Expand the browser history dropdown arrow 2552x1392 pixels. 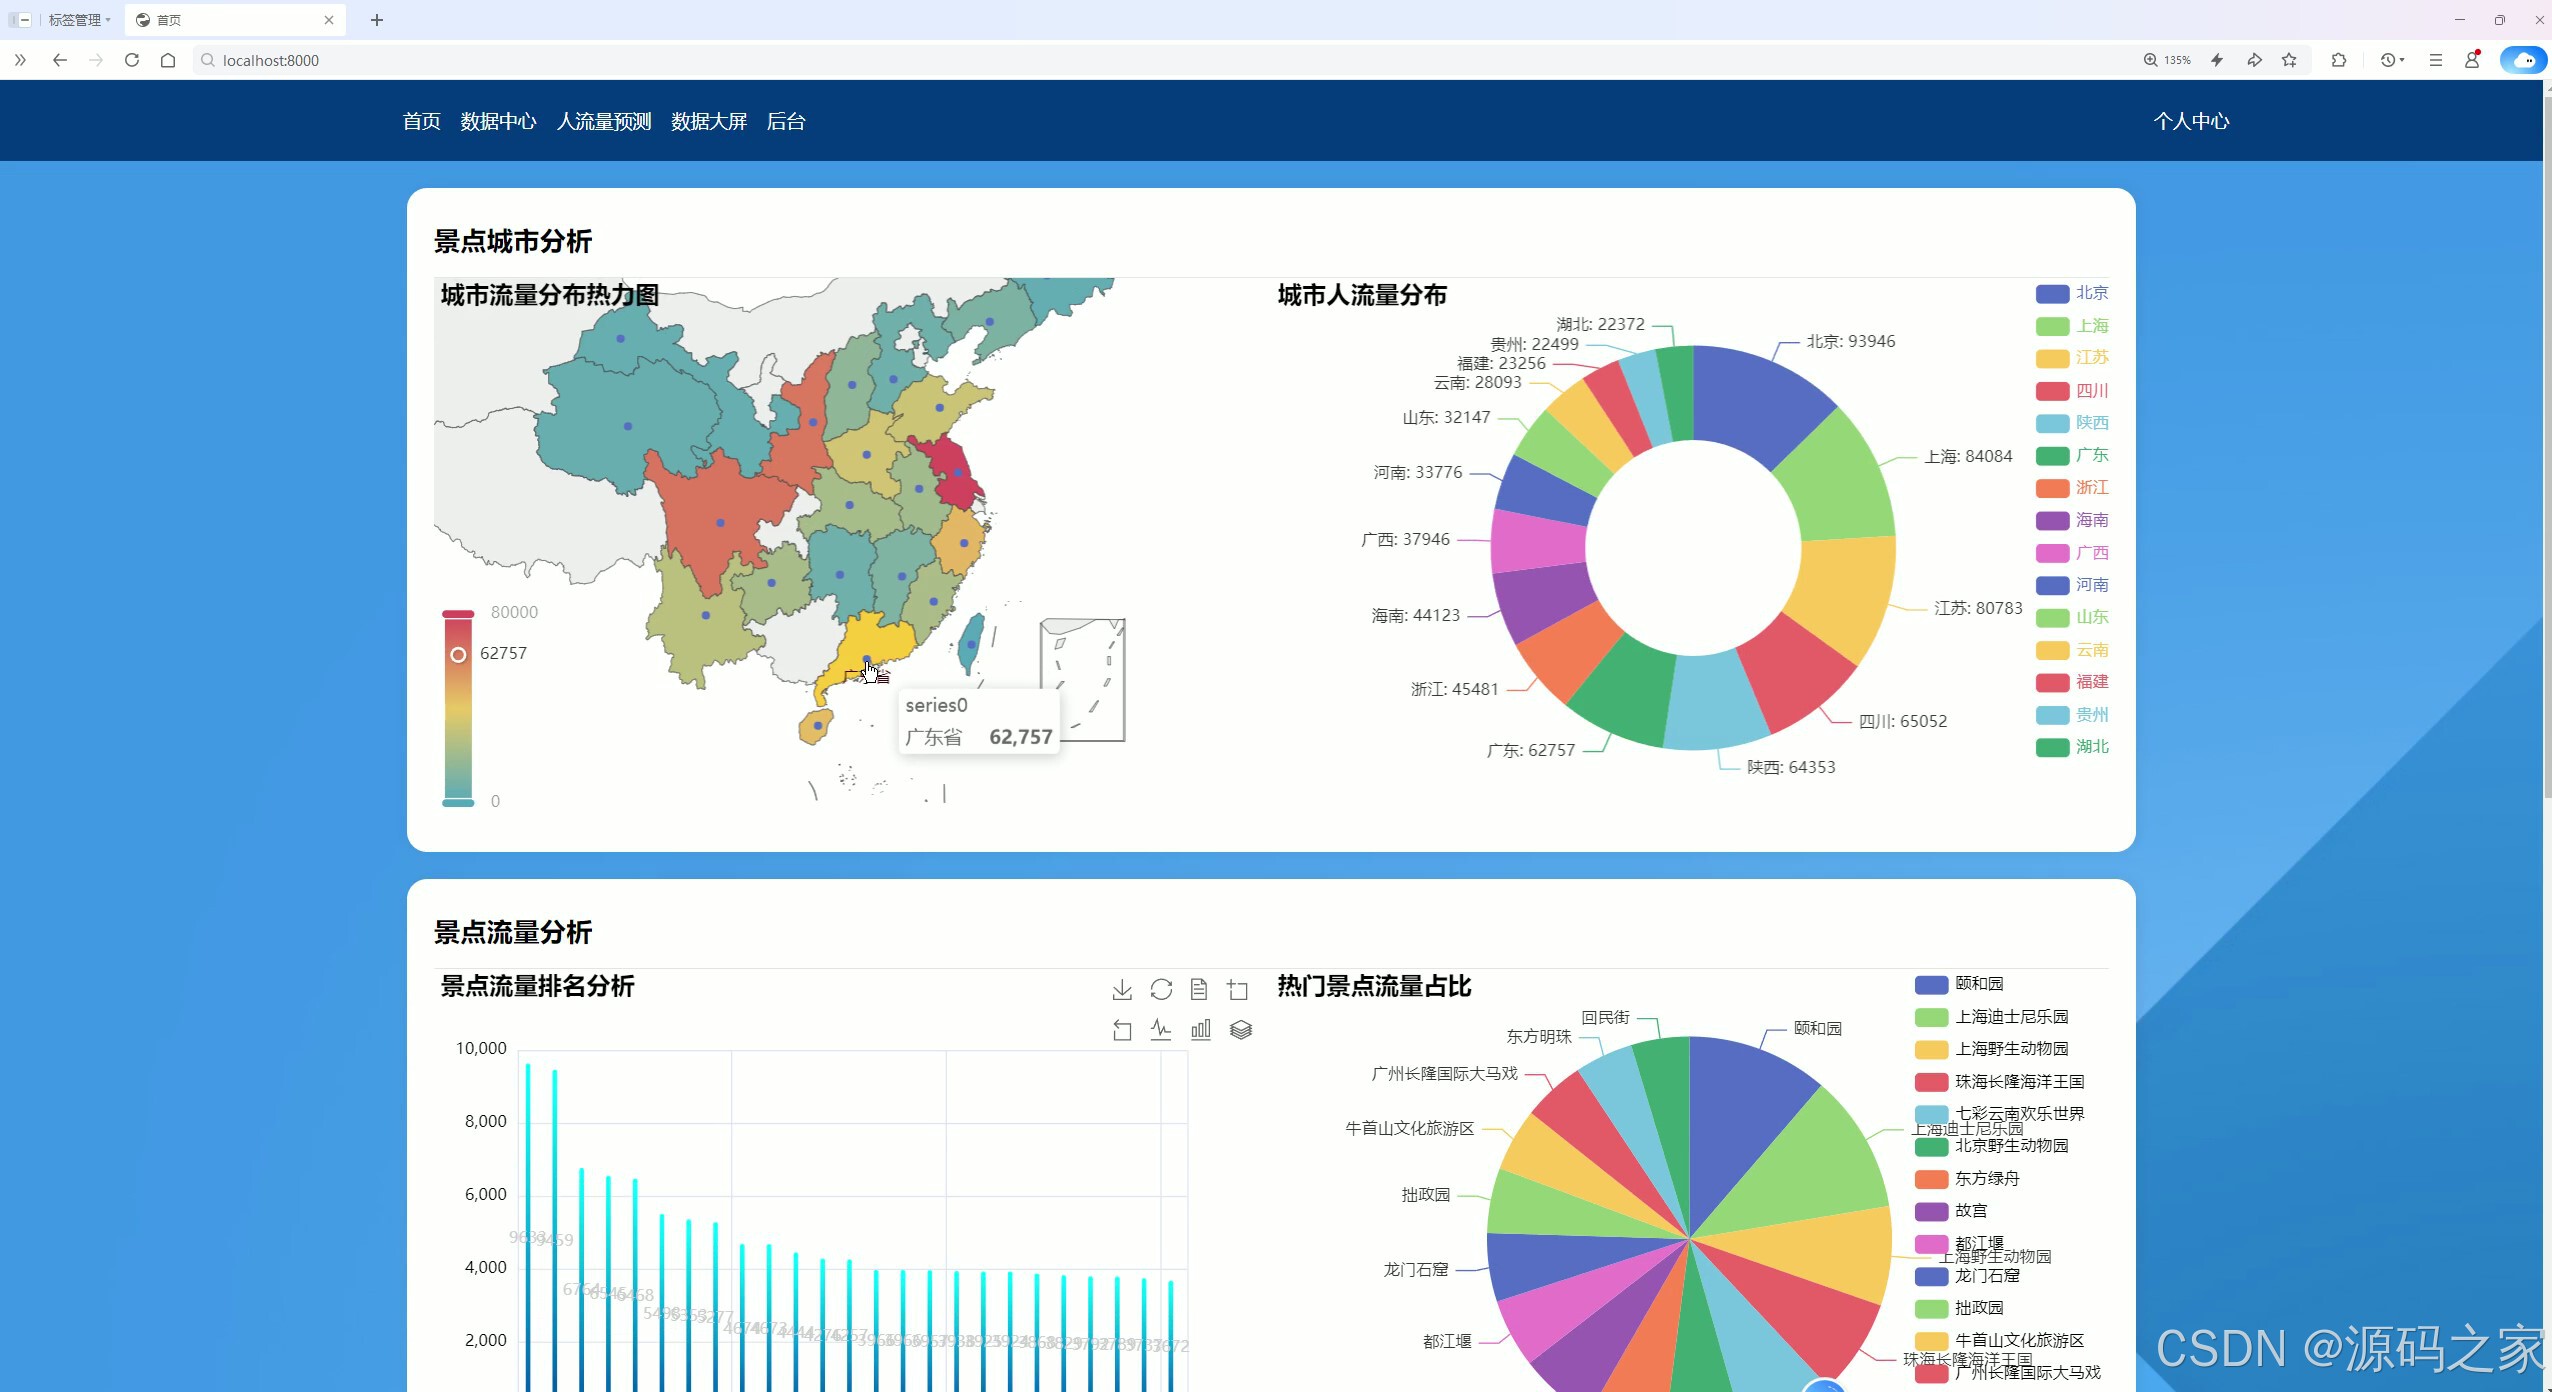coord(2403,60)
